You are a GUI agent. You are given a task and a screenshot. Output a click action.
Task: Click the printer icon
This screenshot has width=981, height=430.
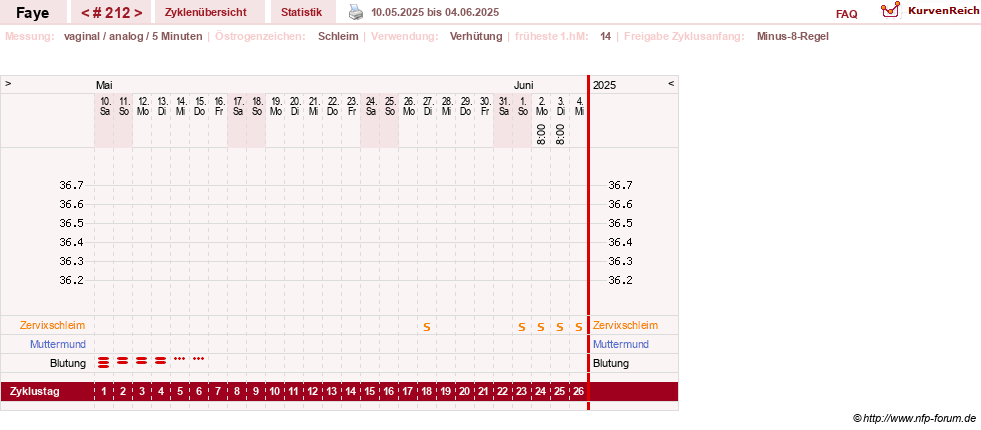click(x=355, y=12)
